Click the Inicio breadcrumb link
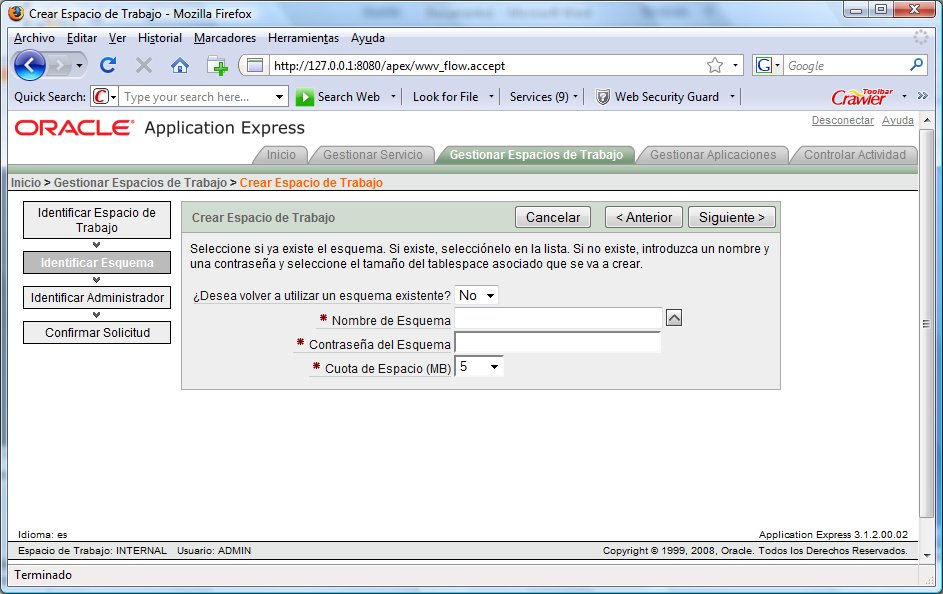 (26, 183)
